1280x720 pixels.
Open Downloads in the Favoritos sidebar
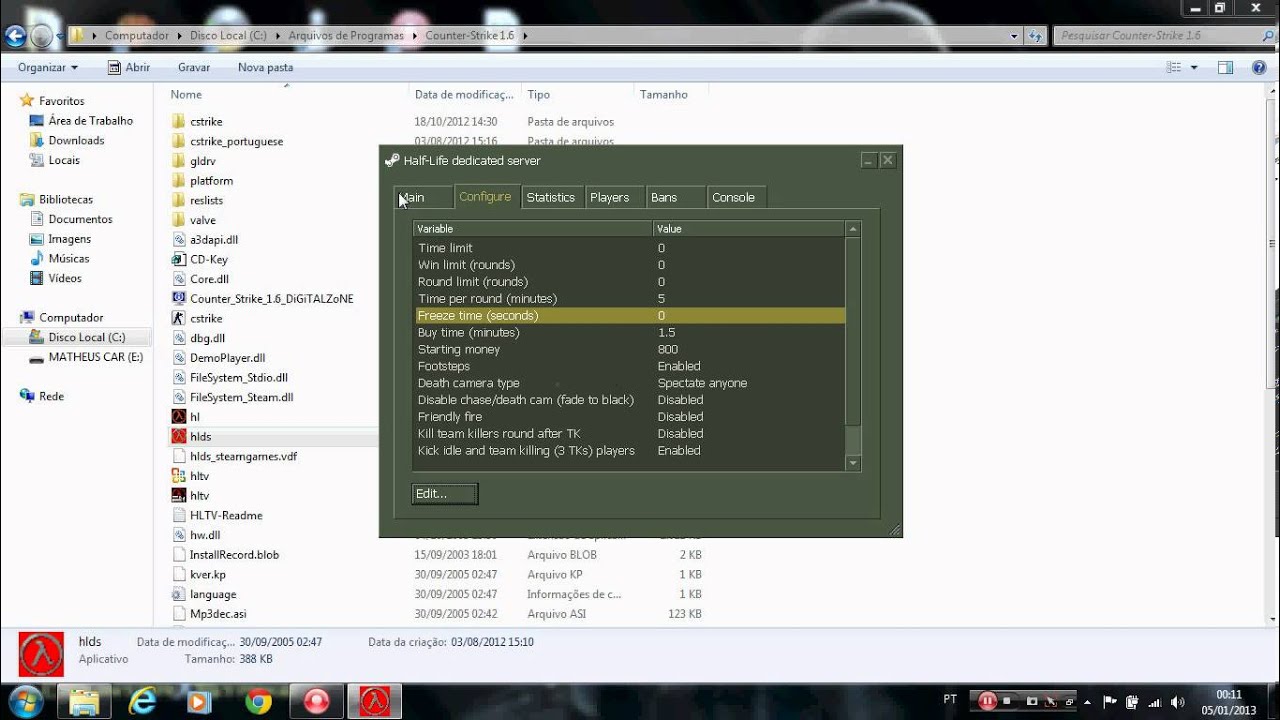point(76,141)
